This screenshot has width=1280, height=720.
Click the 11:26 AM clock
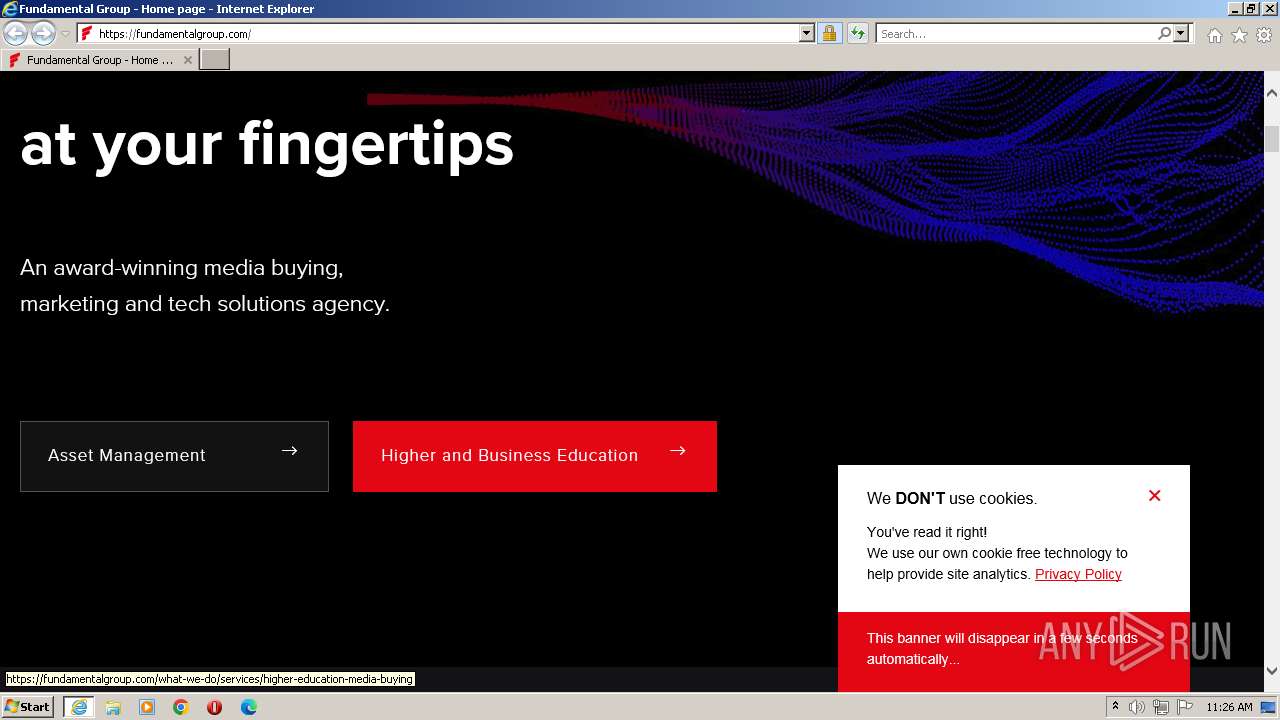point(1229,707)
